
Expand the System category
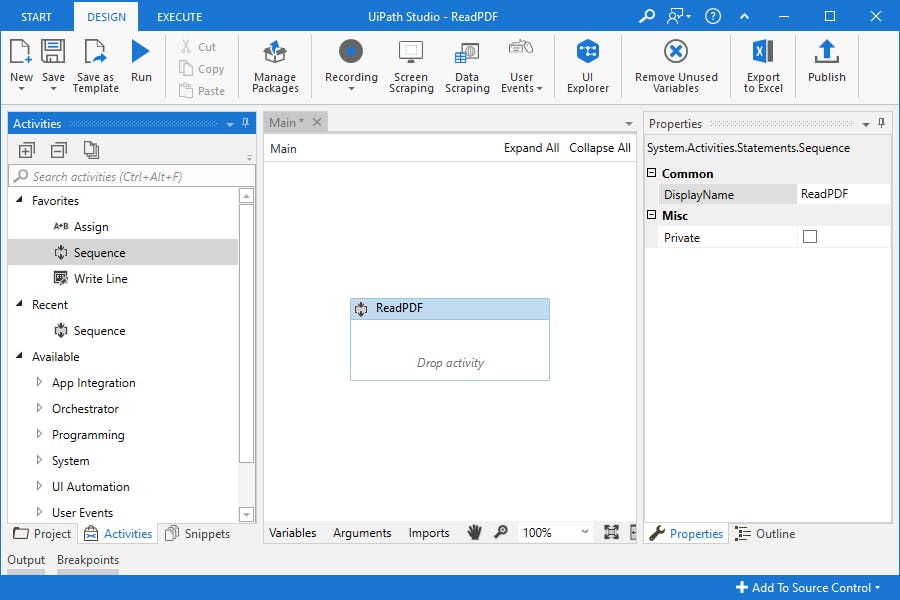coord(39,459)
